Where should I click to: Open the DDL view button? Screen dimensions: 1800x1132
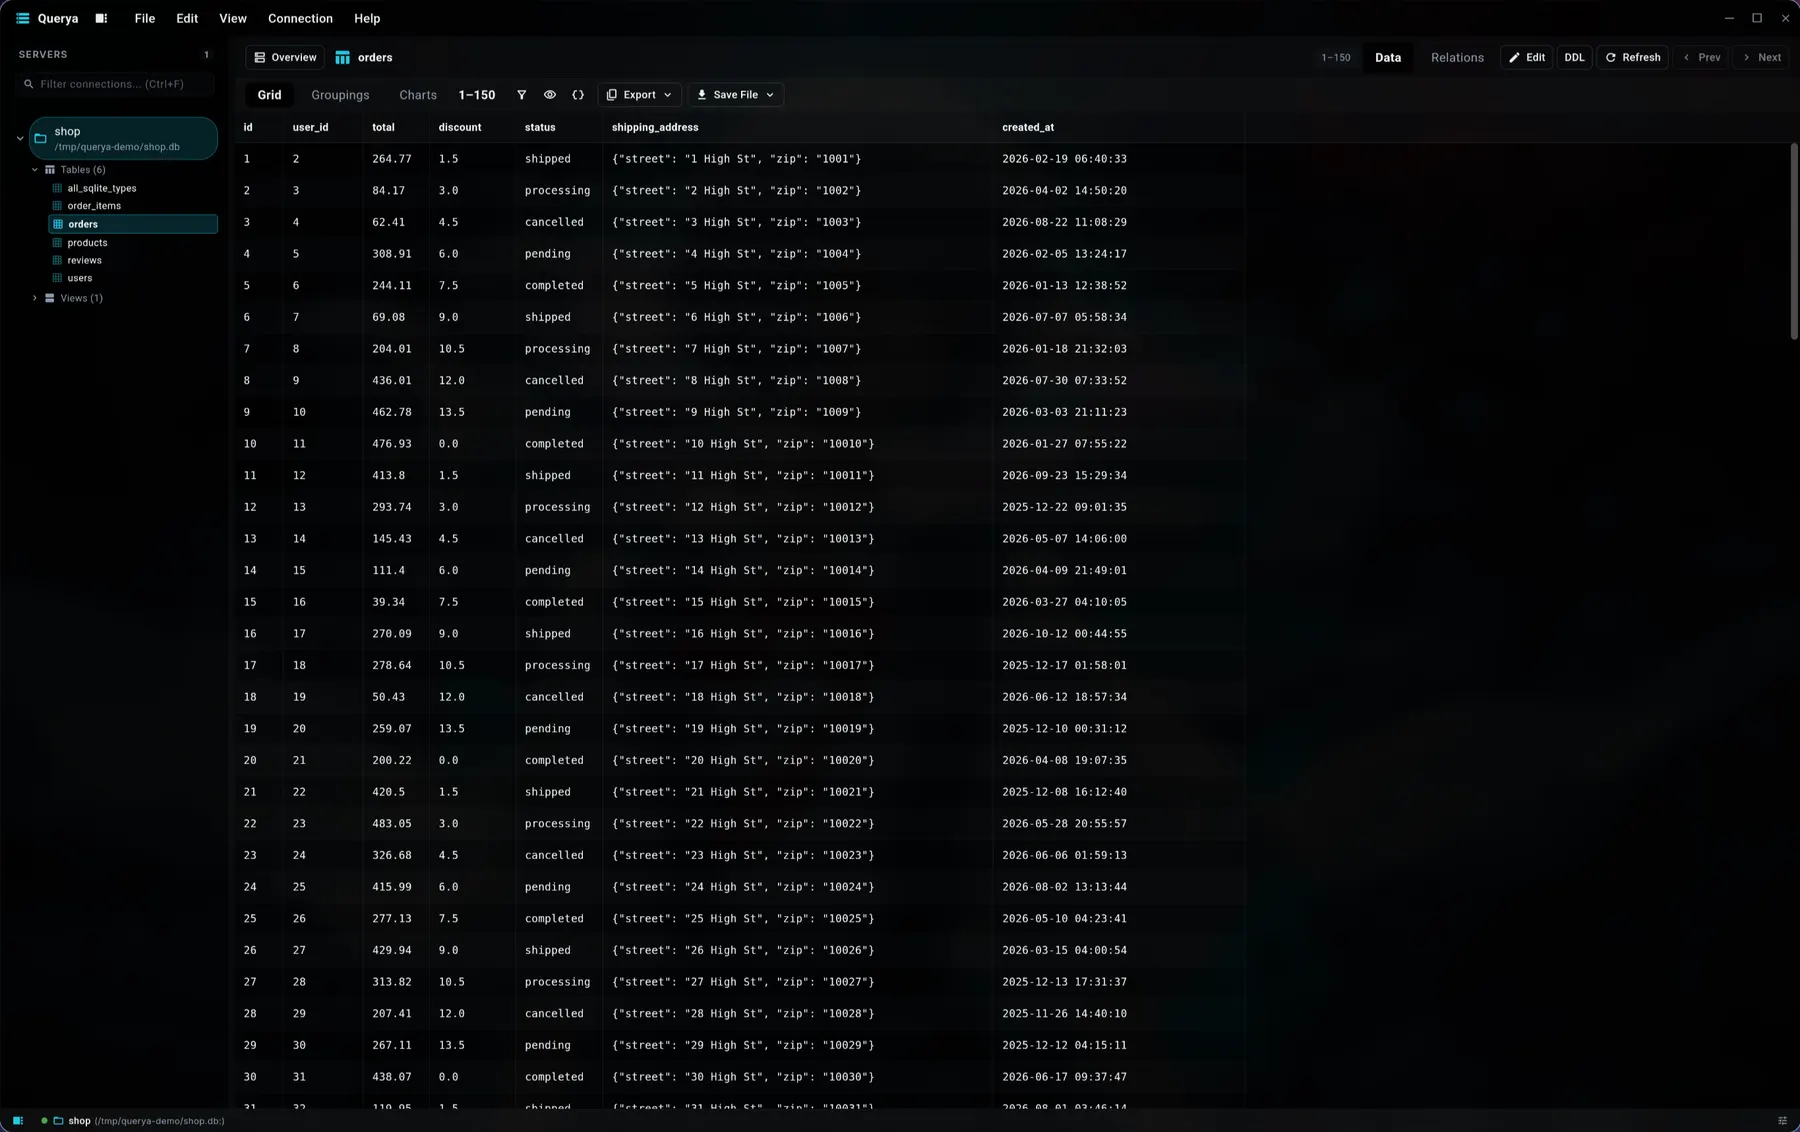click(1574, 58)
